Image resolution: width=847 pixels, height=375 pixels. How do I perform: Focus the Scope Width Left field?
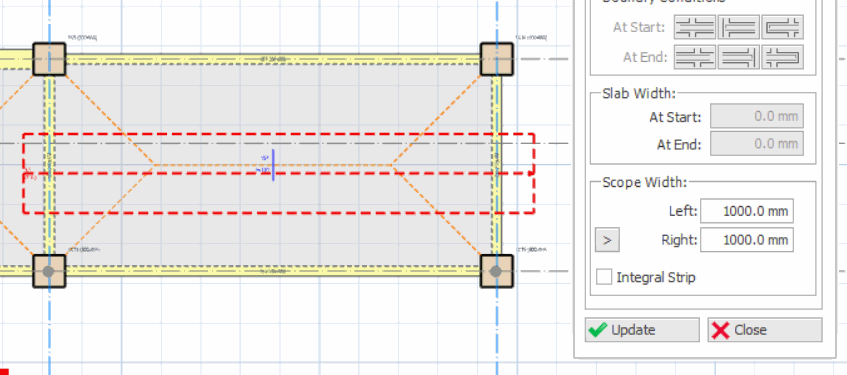click(x=747, y=211)
